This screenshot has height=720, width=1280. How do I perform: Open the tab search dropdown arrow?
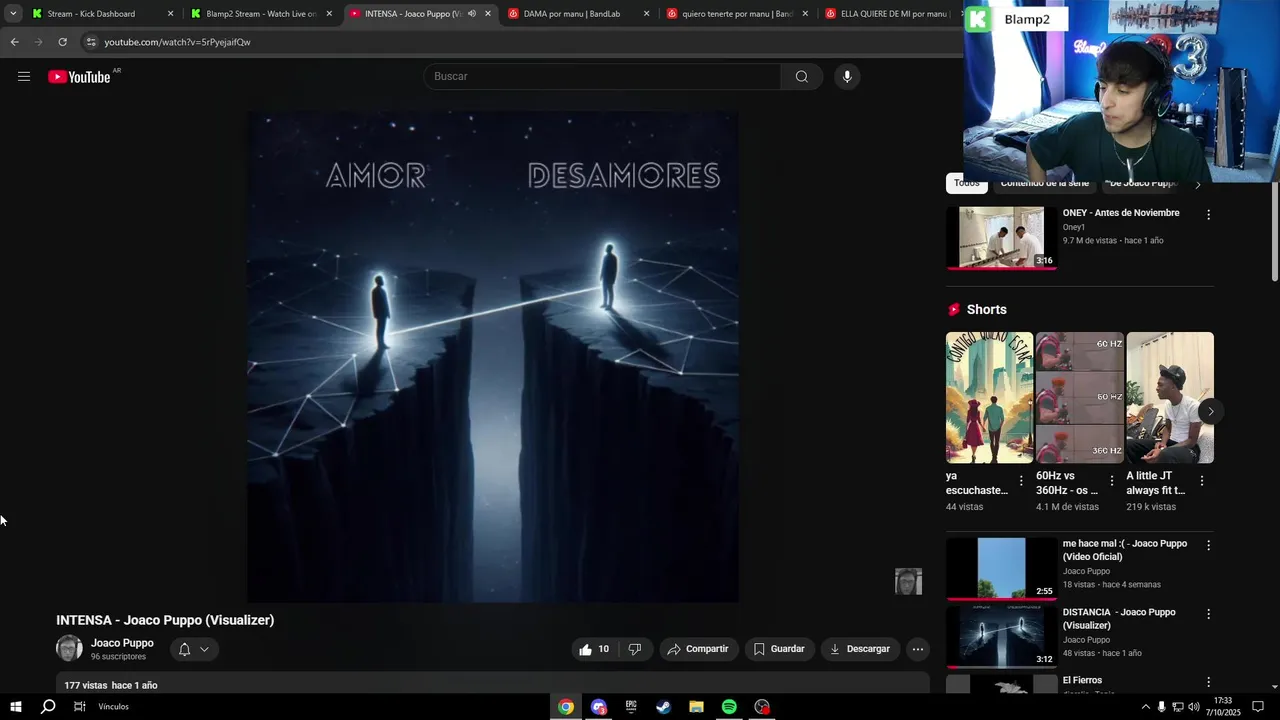tap(13, 14)
